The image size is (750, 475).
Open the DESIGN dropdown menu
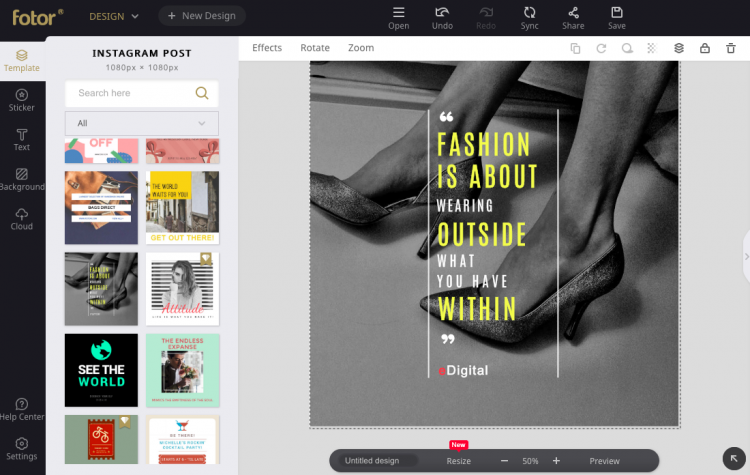click(114, 16)
